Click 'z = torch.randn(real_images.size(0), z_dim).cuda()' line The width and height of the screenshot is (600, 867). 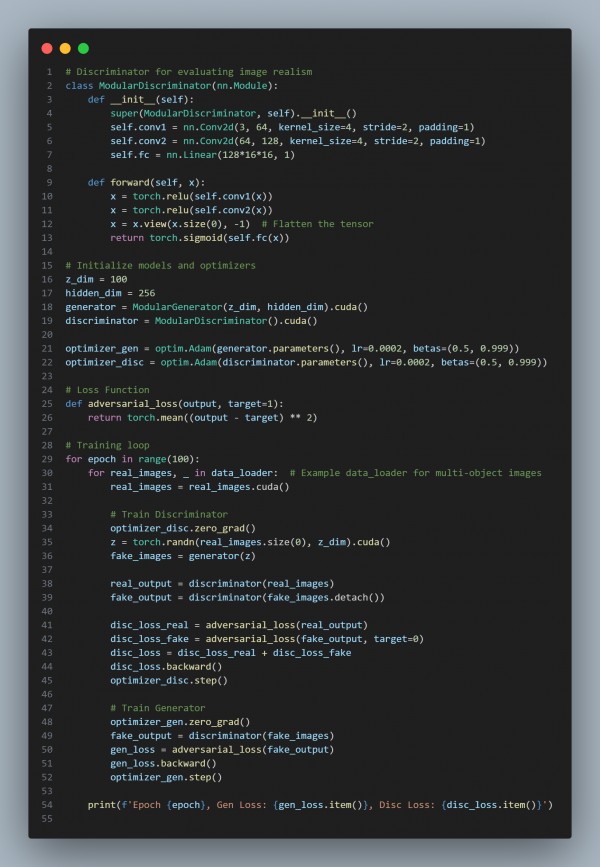tap(250, 542)
